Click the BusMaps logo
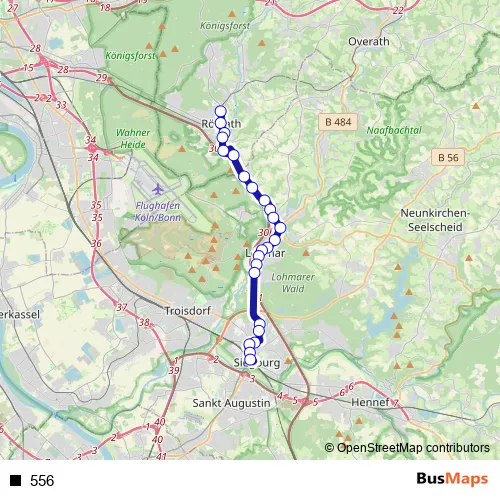The width and height of the screenshot is (500, 500). 452,479
